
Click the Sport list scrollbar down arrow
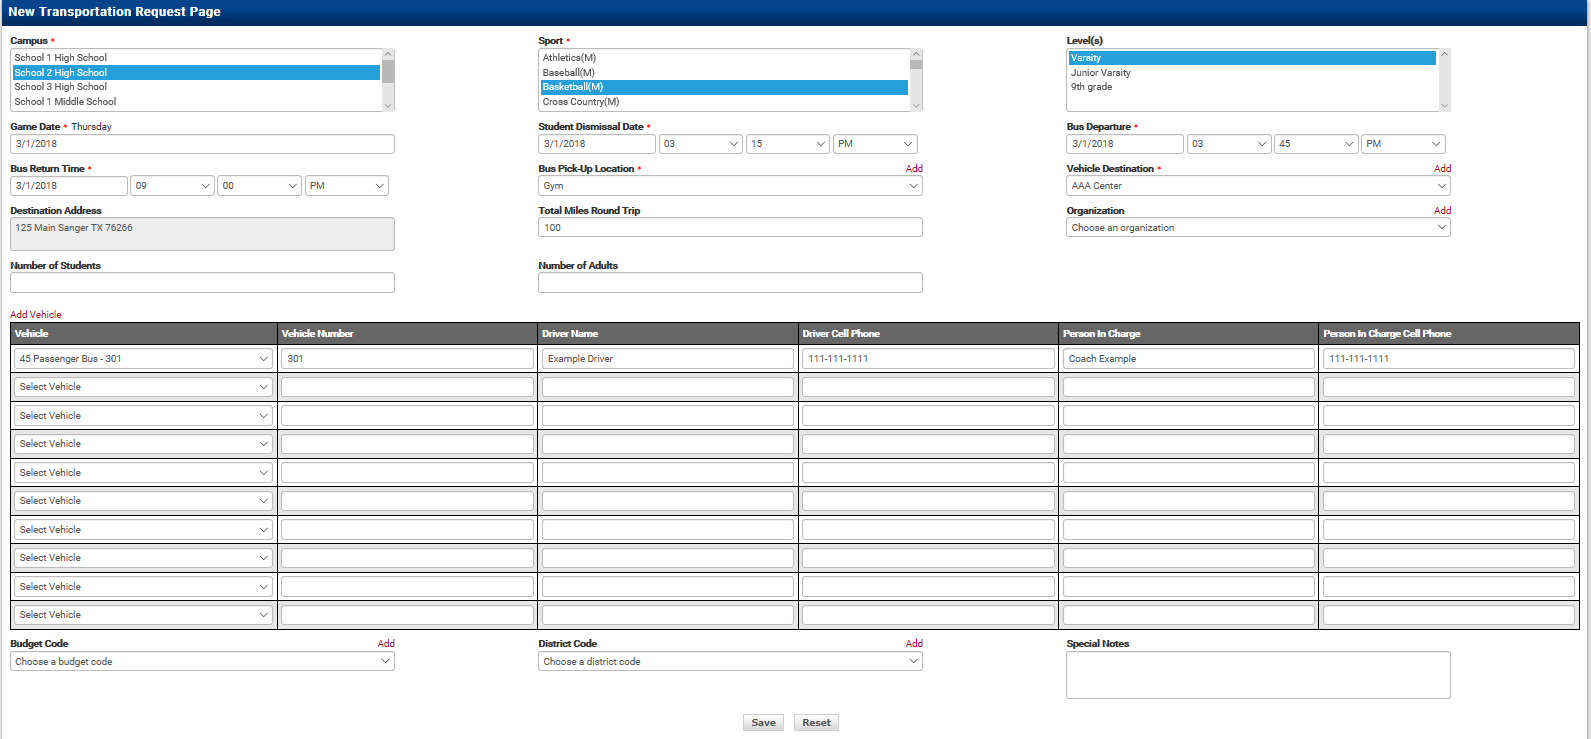(x=916, y=104)
